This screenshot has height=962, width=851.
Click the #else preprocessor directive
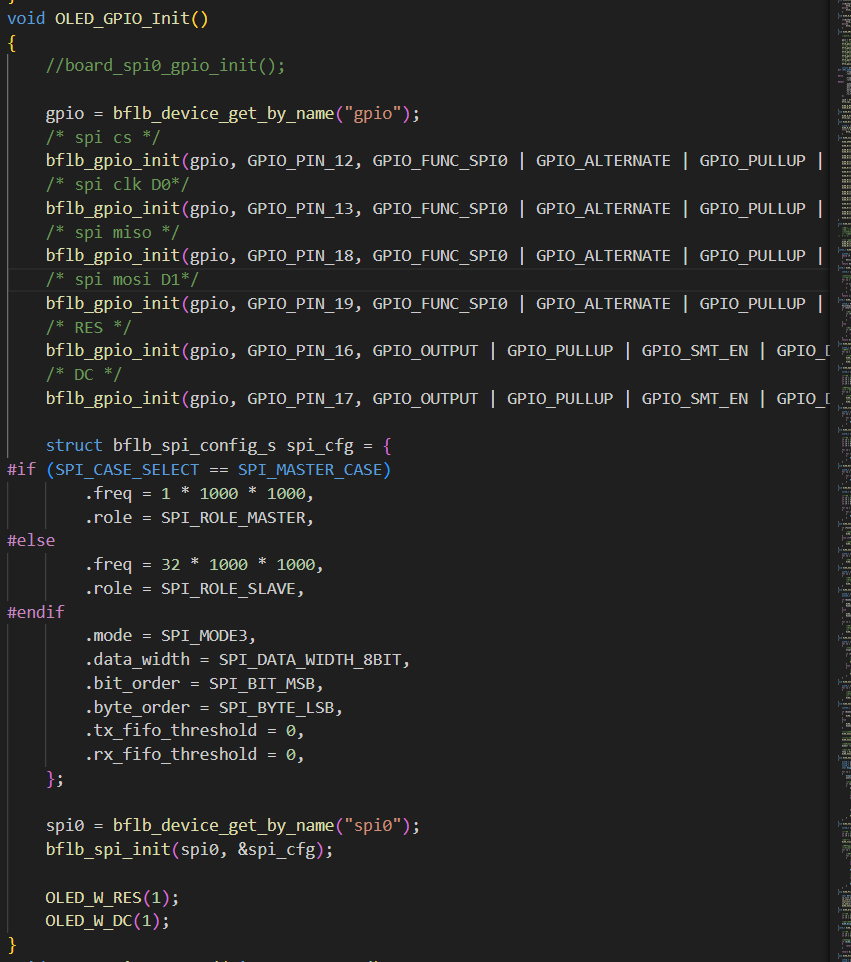point(31,541)
